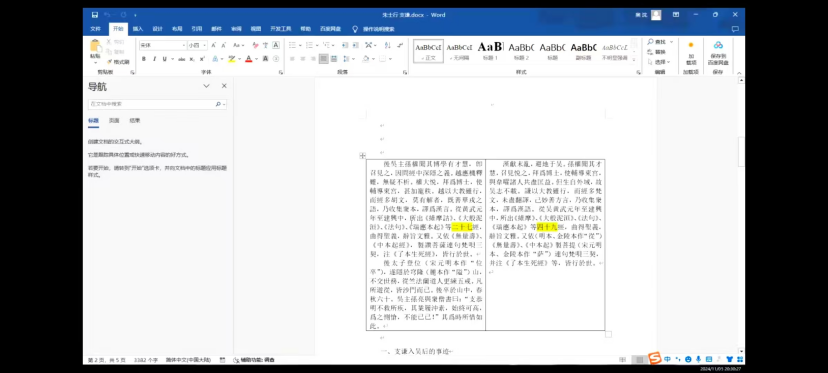The image size is (828, 373).
Task: Open the Change Case Aa dropdown
Action: [x=239, y=45]
